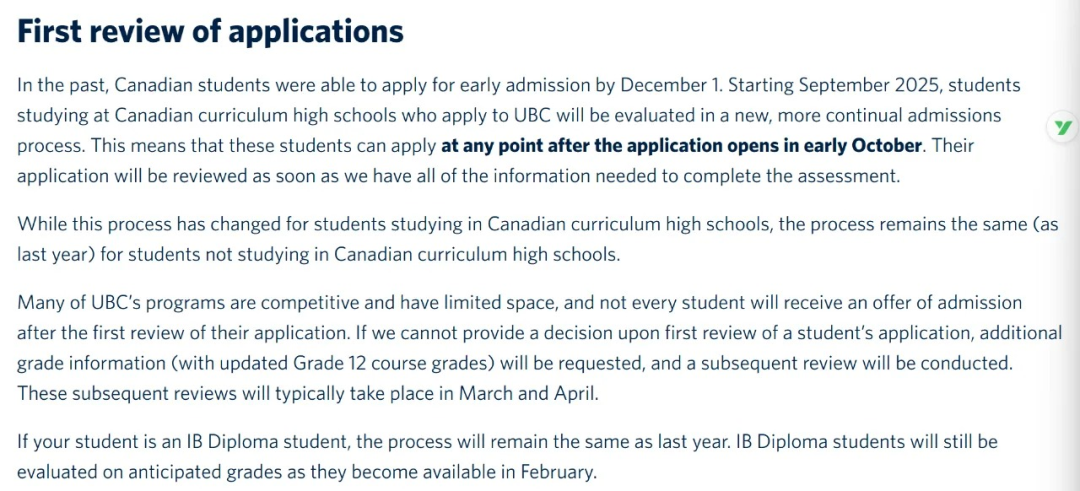The image size is (1080, 491).
Task: Click the text "(as last year)"
Action: (x=1040, y=224)
